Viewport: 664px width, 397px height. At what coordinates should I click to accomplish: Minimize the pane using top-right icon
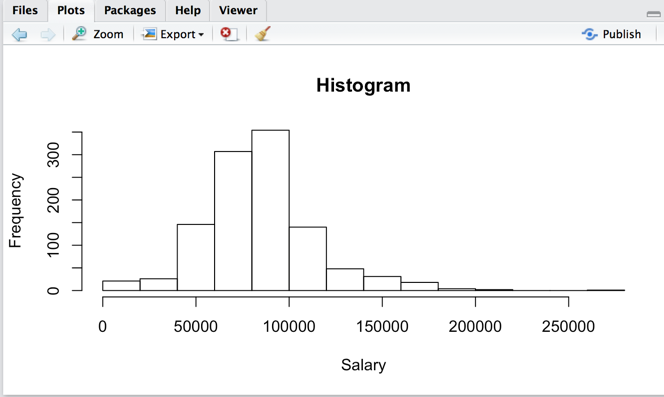click(654, 14)
